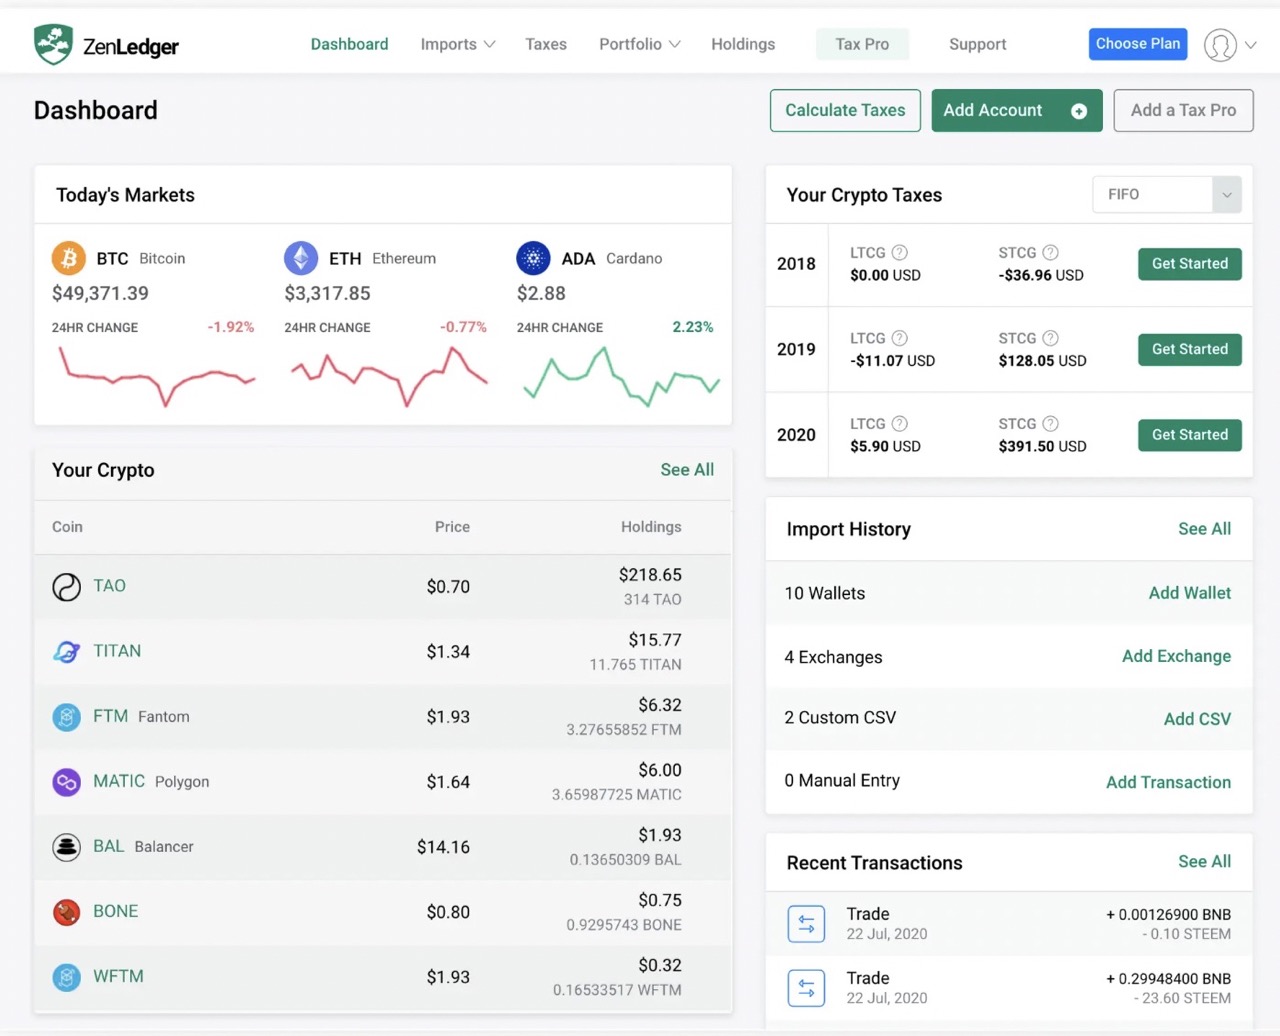This screenshot has width=1280, height=1036.
Task: Click the ZenLedger logo icon
Action: 55,43
